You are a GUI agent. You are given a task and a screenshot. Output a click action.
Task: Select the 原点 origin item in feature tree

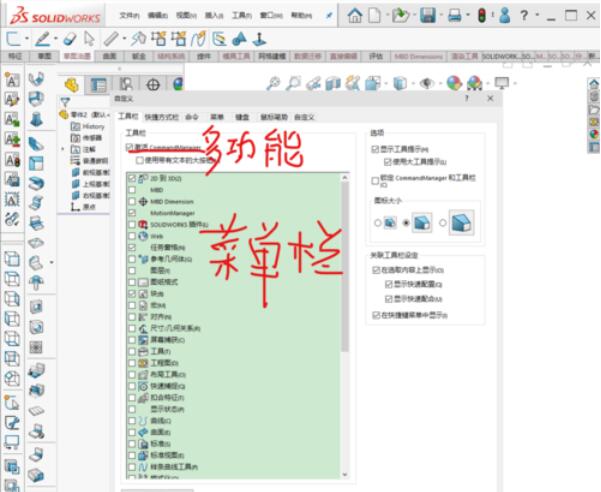(83, 207)
